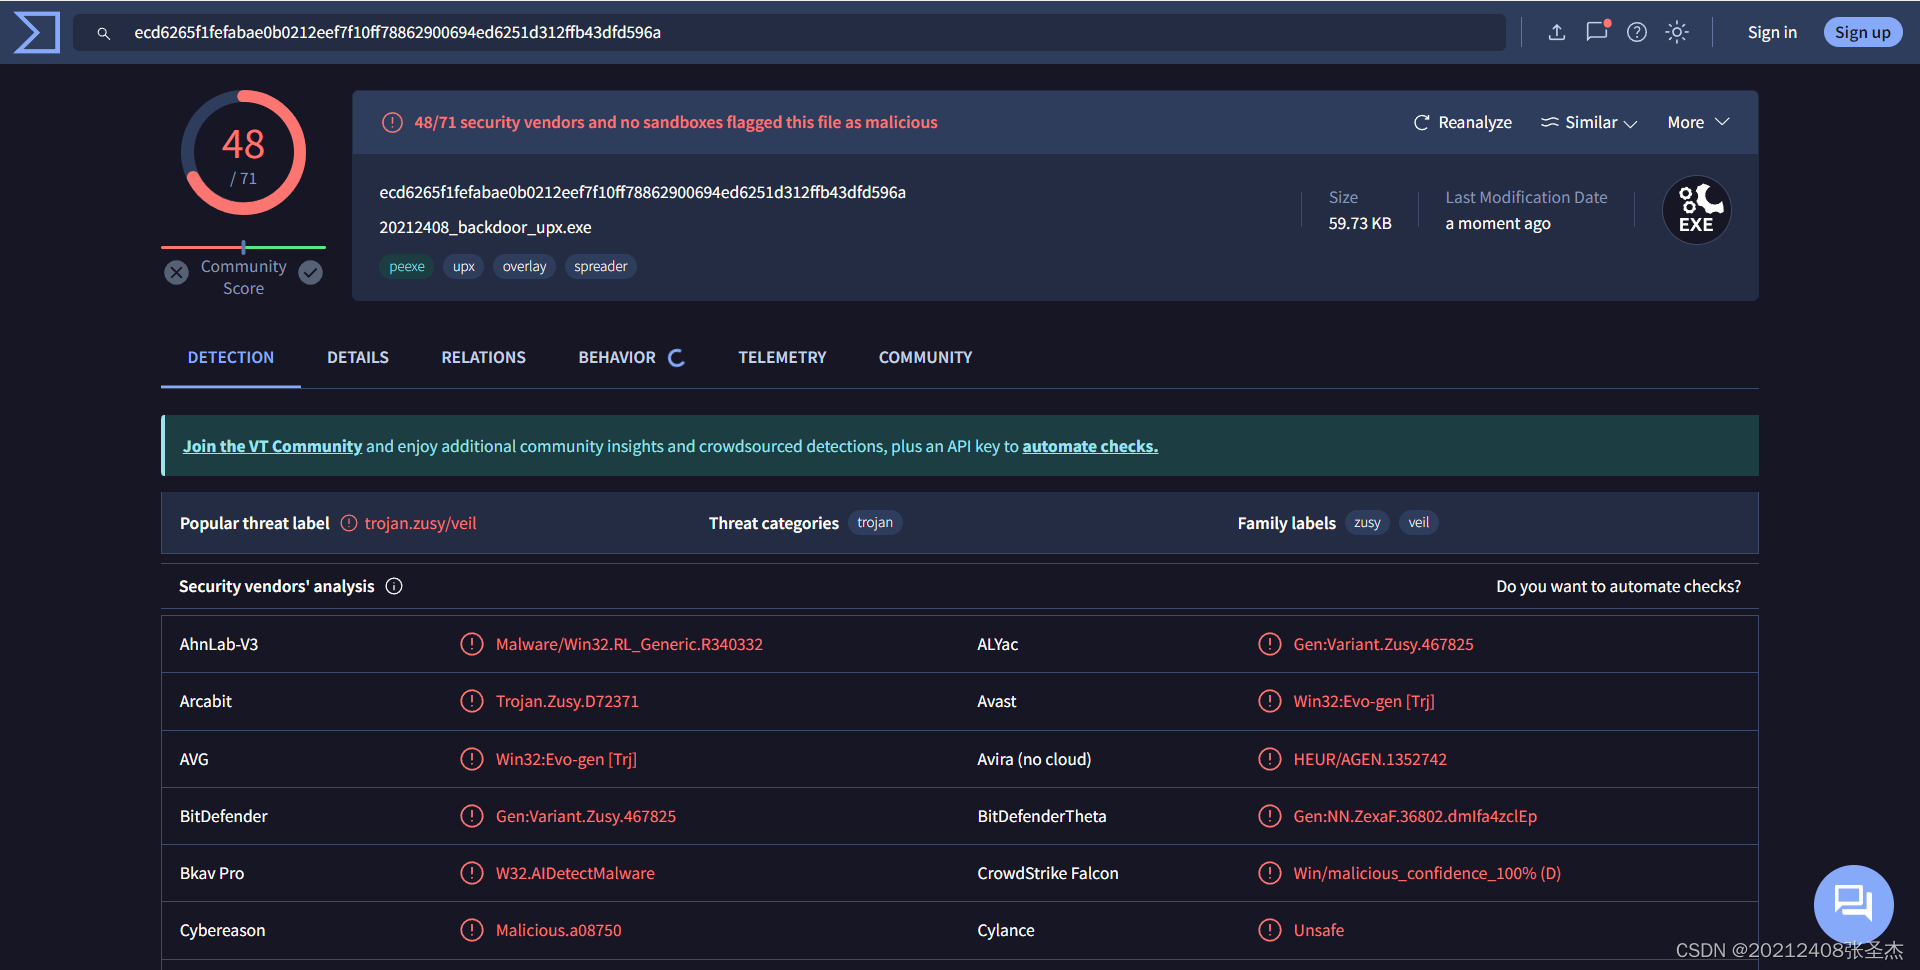Click the alert icon in Cybereason row
This screenshot has height=970, width=1920.
pyautogui.click(x=472, y=930)
